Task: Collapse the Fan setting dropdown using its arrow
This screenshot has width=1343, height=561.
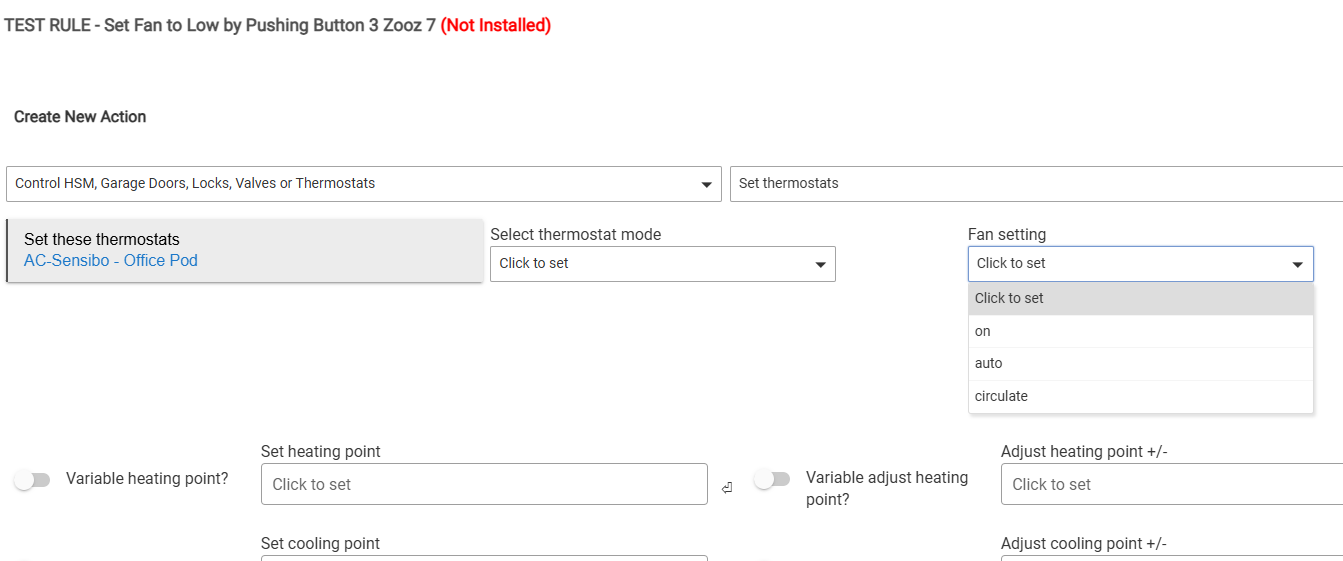Action: (1297, 265)
